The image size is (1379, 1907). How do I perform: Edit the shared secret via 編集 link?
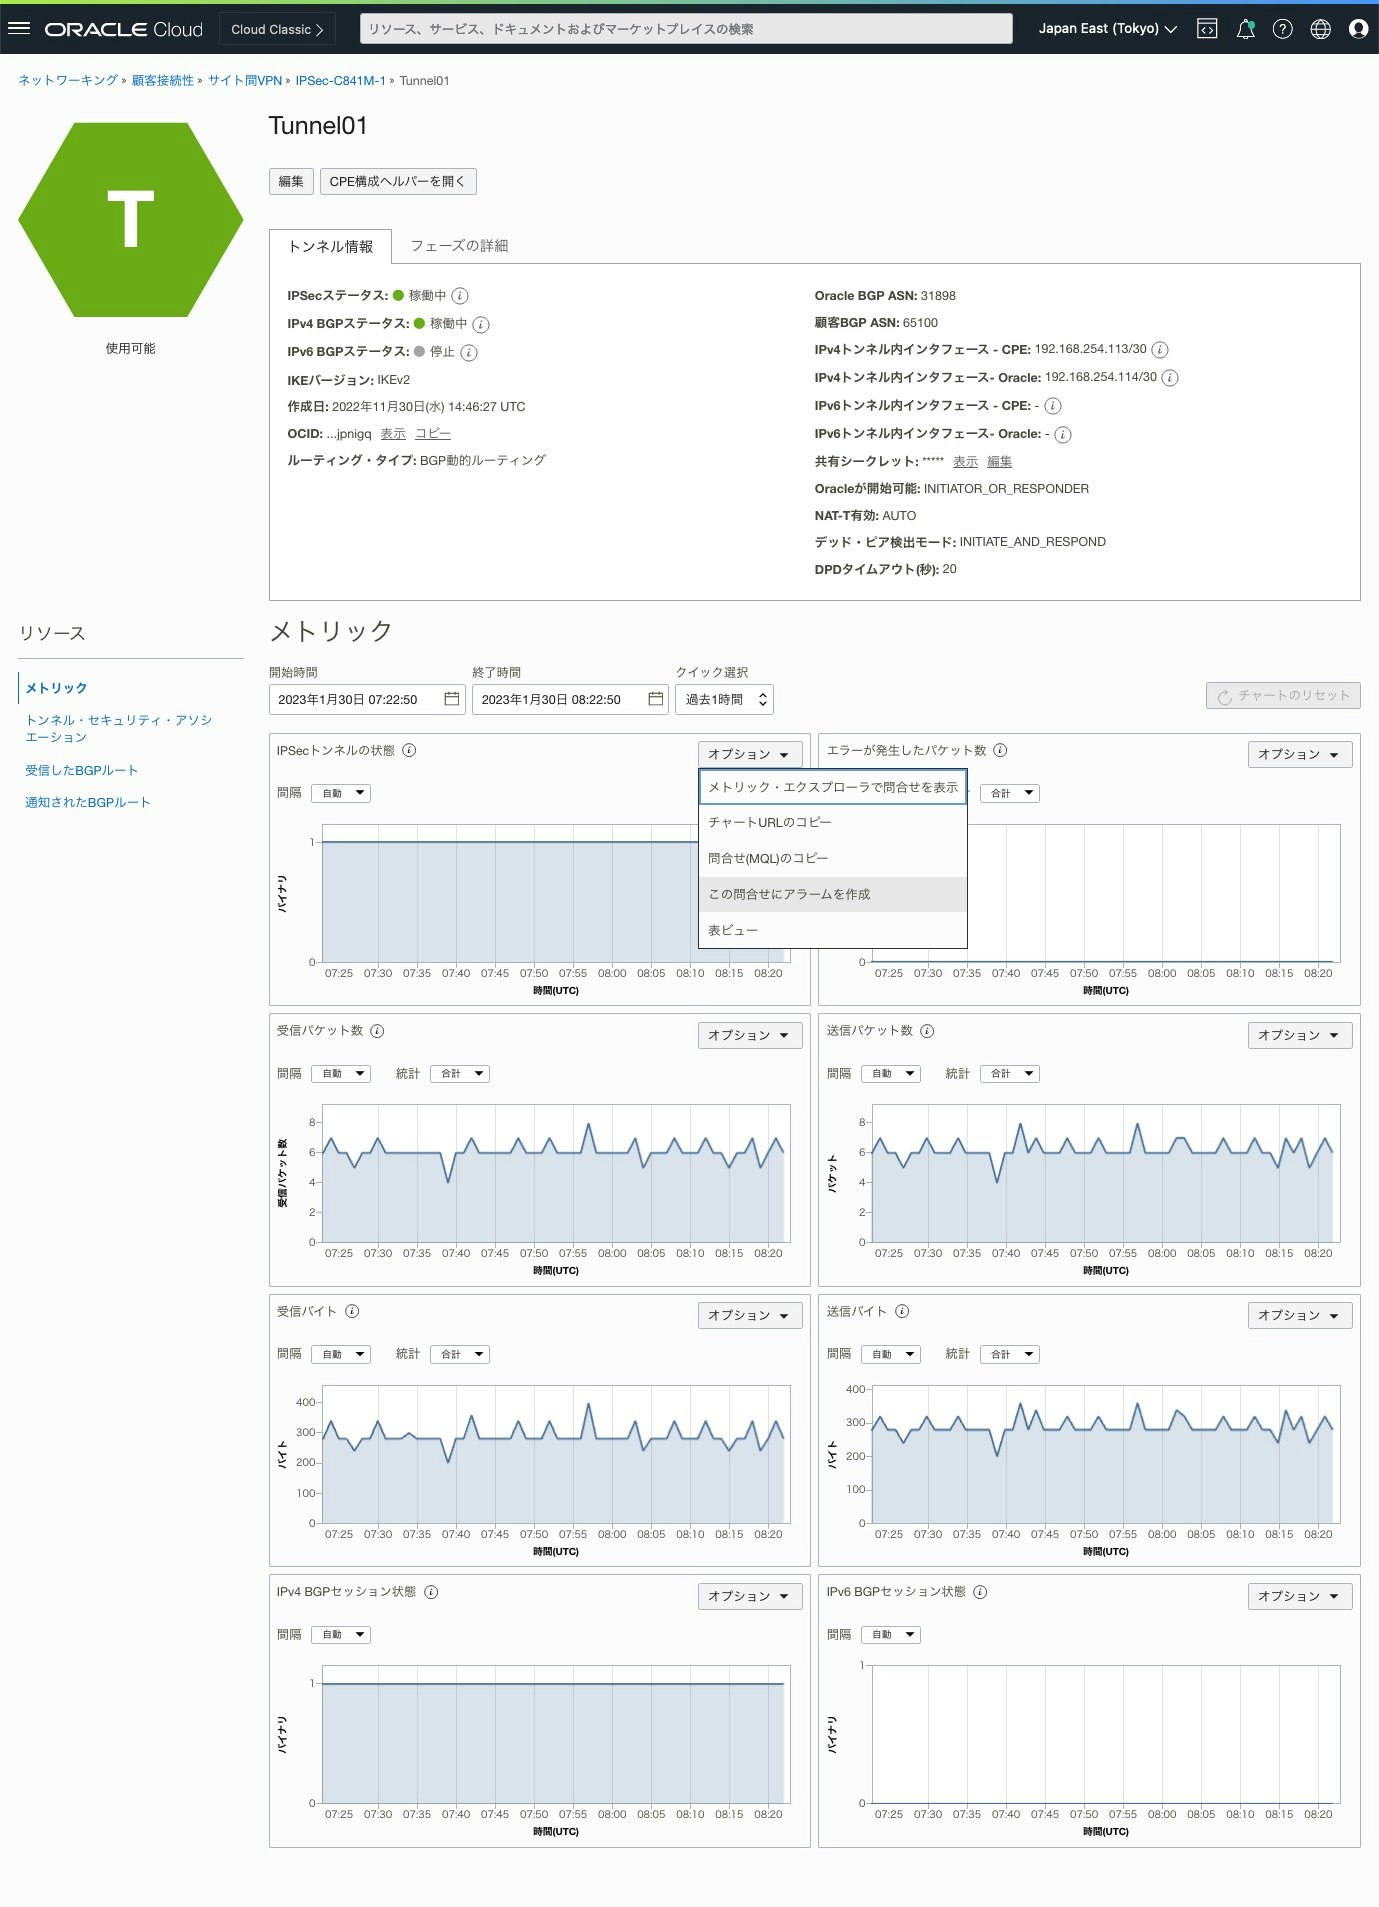pos(1000,462)
